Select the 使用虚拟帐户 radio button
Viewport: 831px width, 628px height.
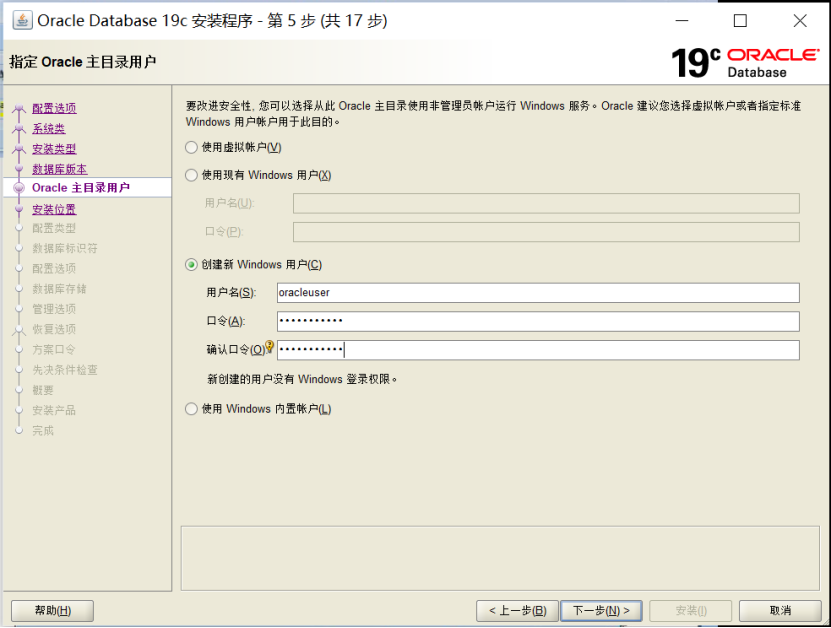[x=190, y=148]
